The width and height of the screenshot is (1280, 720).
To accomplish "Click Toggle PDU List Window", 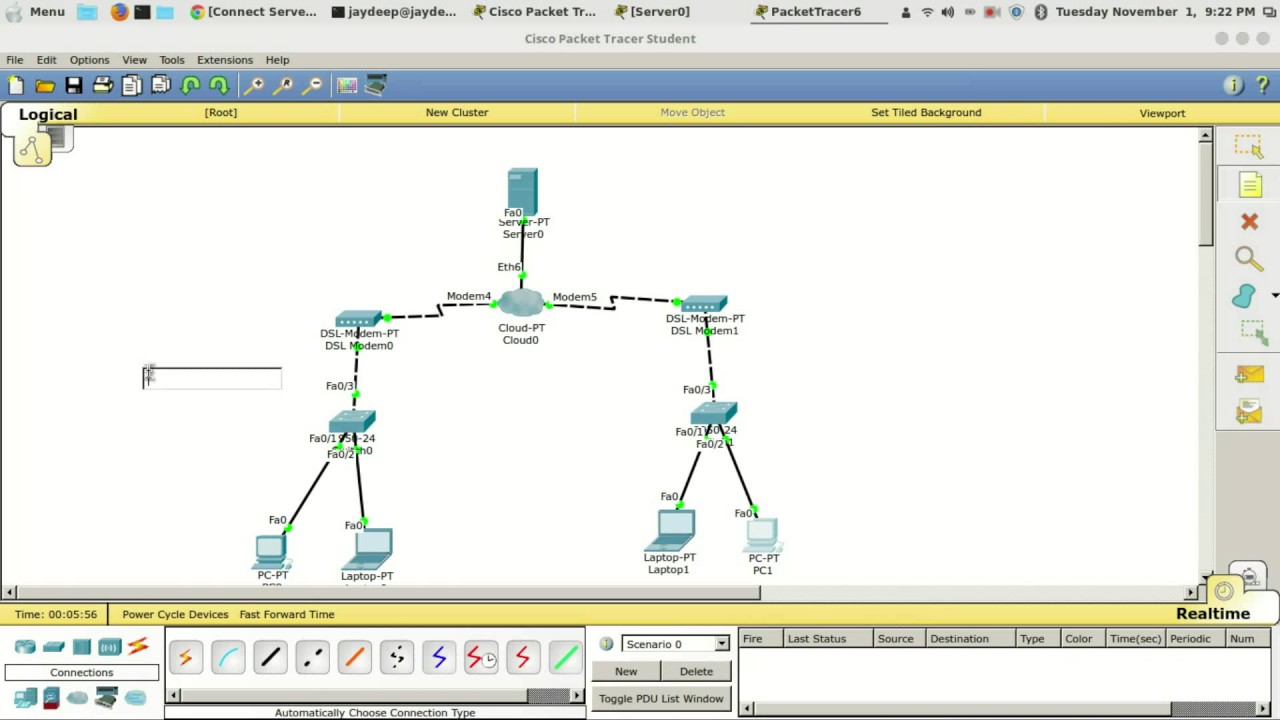I will (661, 698).
